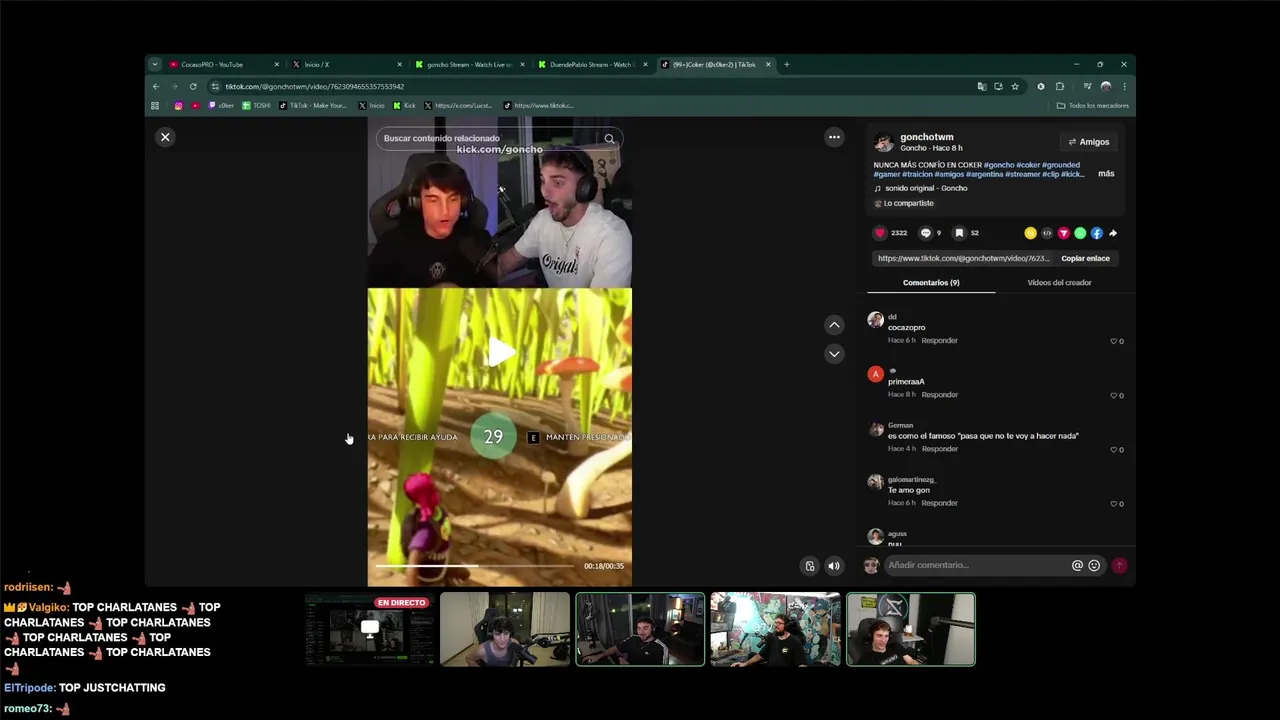Screen dimensions: 1280x720
Task: Play the video via center play icon
Action: (500, 351)
